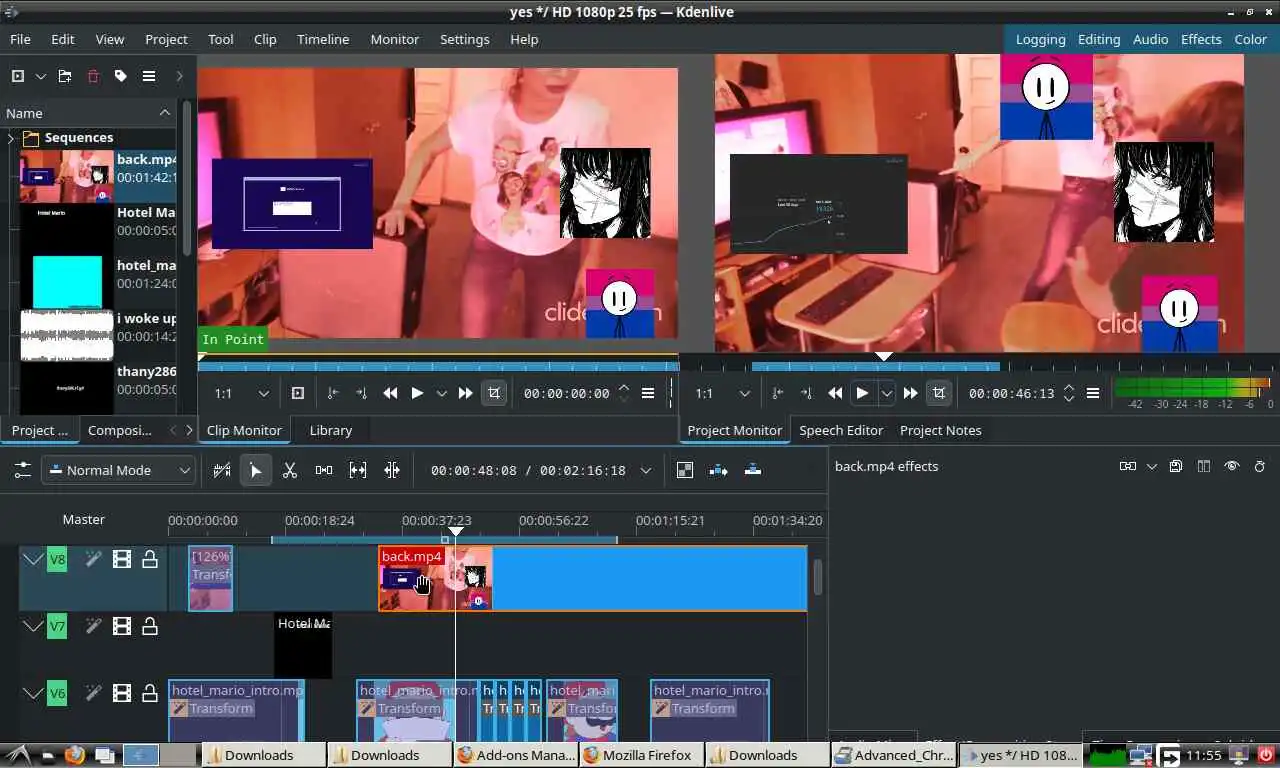Click the insert zone icon in clip monitor
1280x768 pixels.
pyautogui.click(x=297, y=393)
